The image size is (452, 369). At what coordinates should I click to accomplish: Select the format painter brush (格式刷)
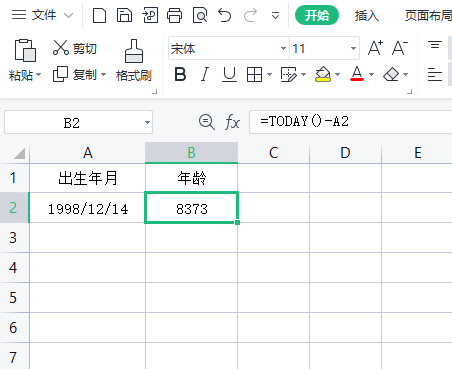pos(134,61)
